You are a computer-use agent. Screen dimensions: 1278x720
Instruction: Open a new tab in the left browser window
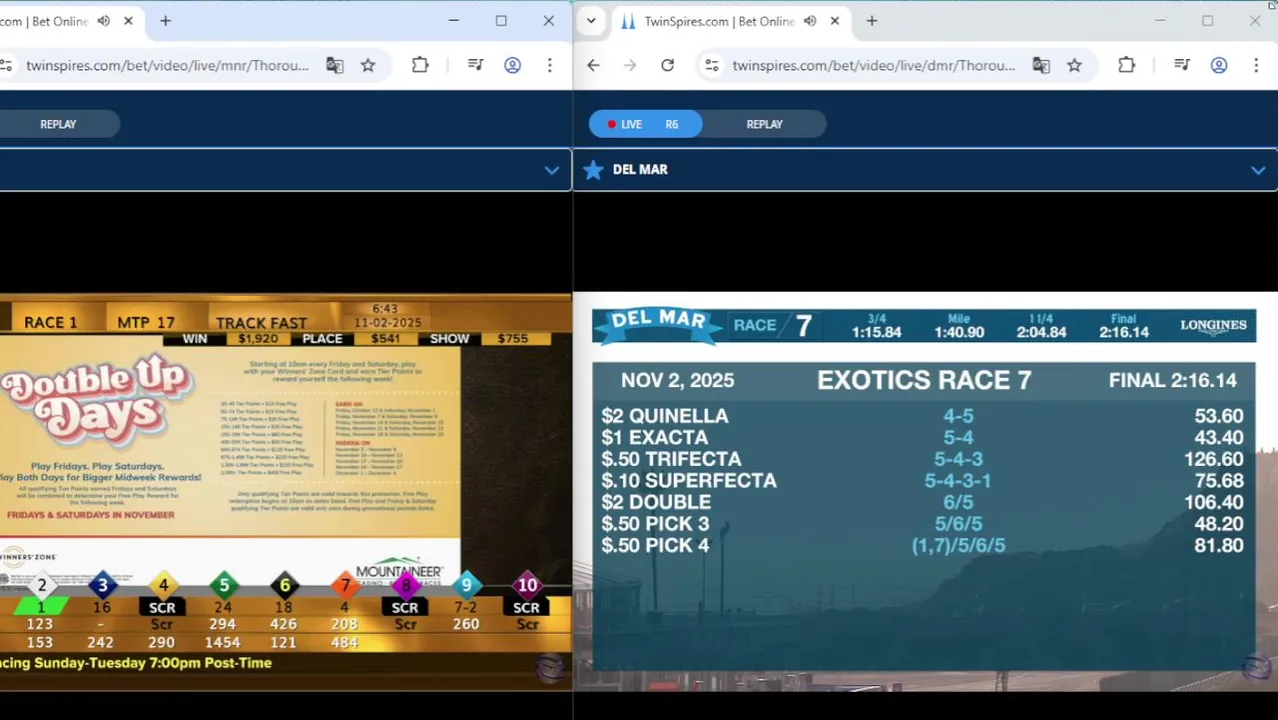click(x=165, y=21)
